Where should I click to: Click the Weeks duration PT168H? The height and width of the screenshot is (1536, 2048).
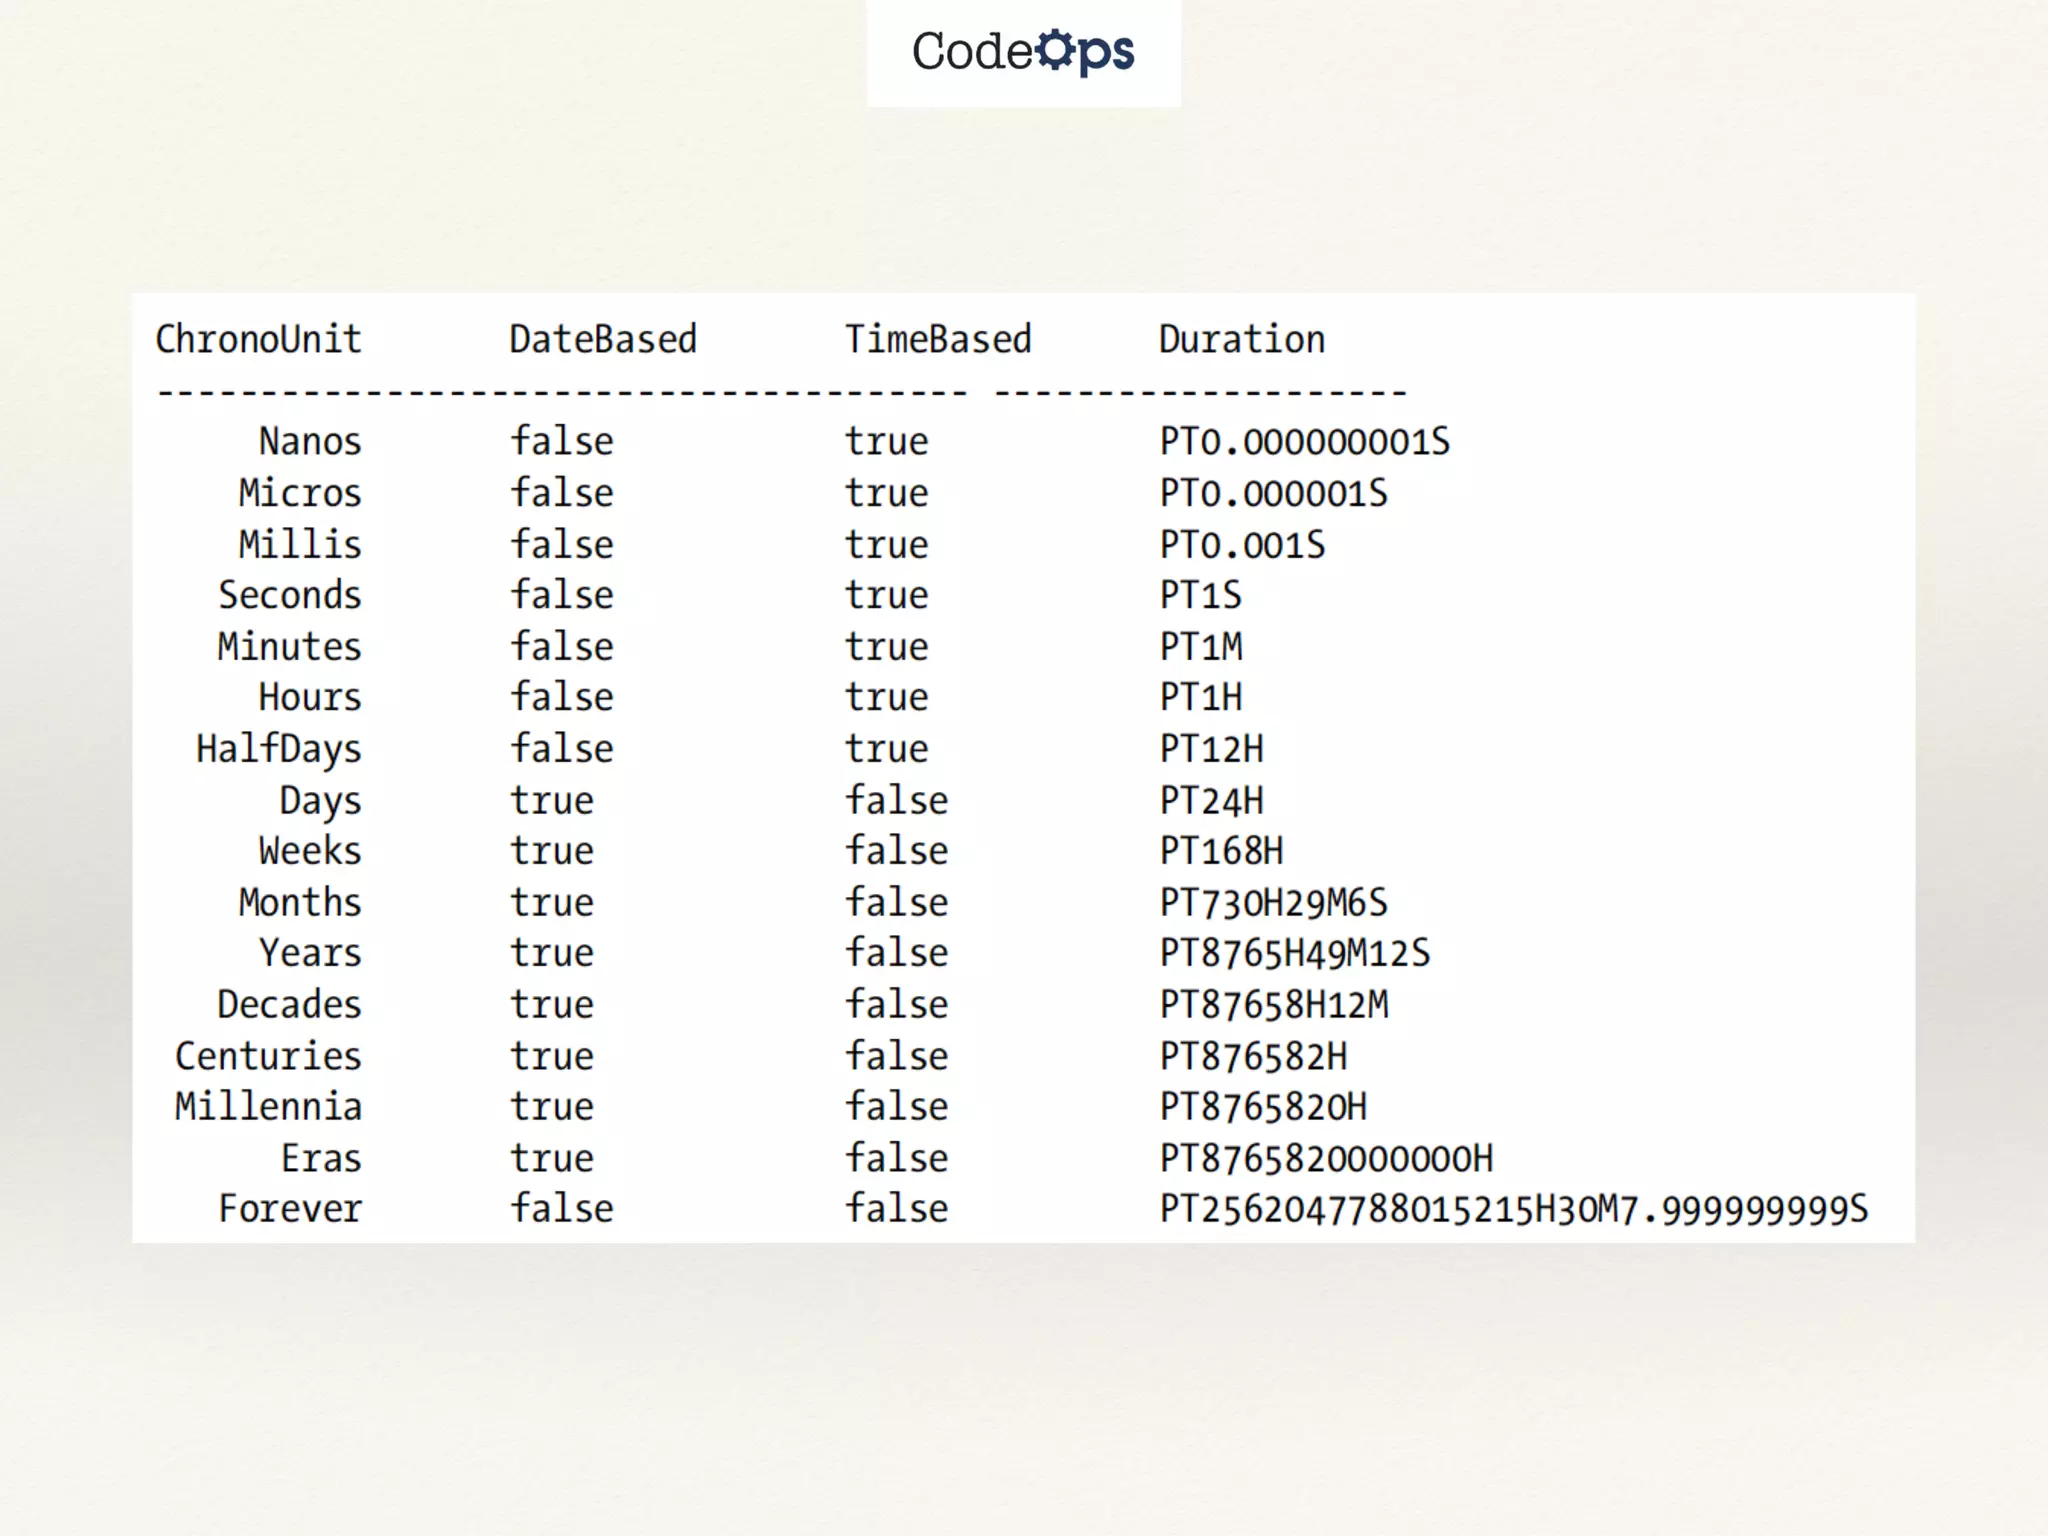(1221, 852)
